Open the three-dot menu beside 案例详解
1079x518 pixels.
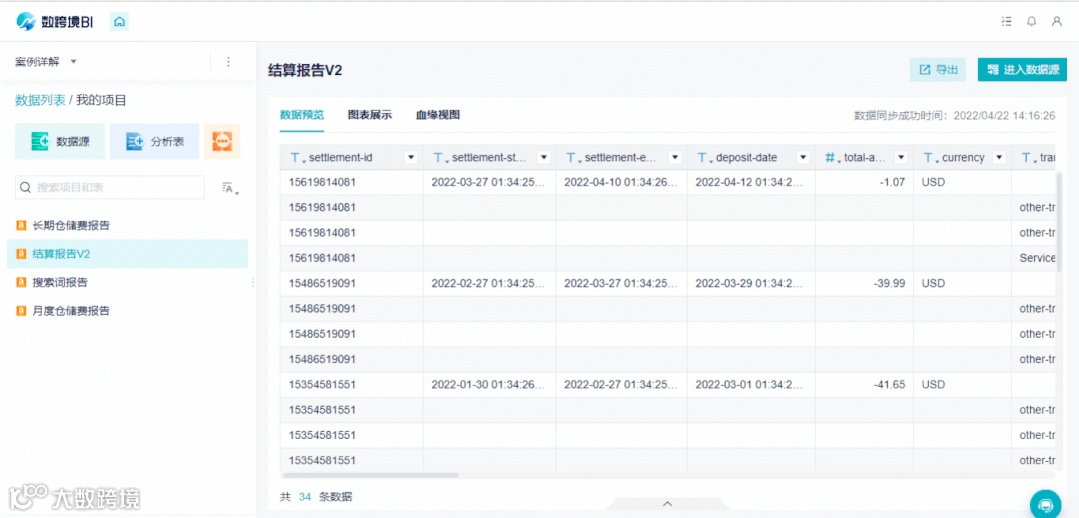(x=229, y=61)
